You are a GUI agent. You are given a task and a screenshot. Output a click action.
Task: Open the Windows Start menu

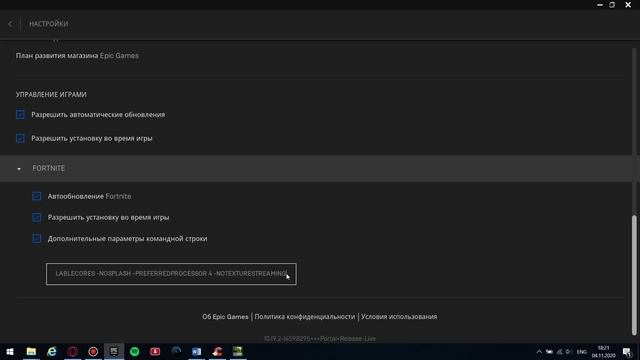[10, 351]
